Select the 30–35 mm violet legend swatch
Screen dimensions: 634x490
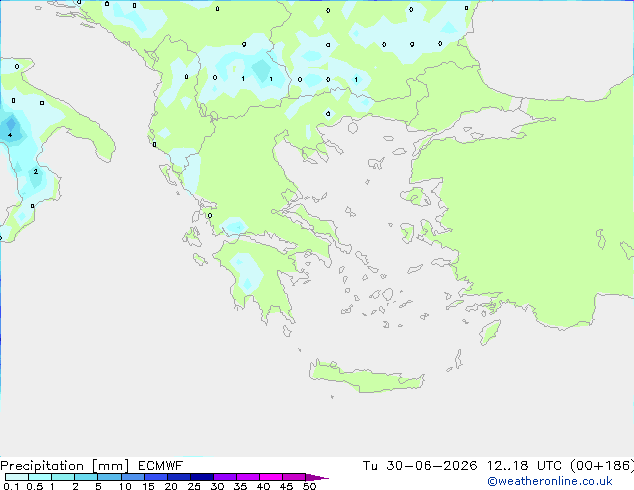(x=225, y=477)
